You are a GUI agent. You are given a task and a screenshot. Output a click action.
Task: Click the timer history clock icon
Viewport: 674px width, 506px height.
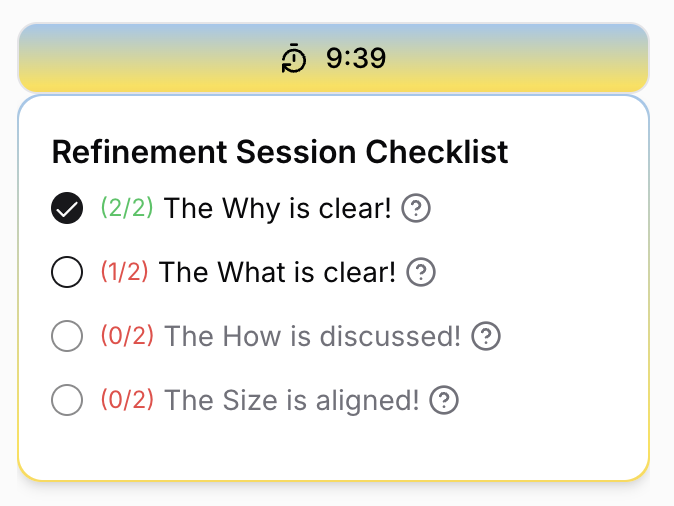pyautogui.click(x=294, y=59)
